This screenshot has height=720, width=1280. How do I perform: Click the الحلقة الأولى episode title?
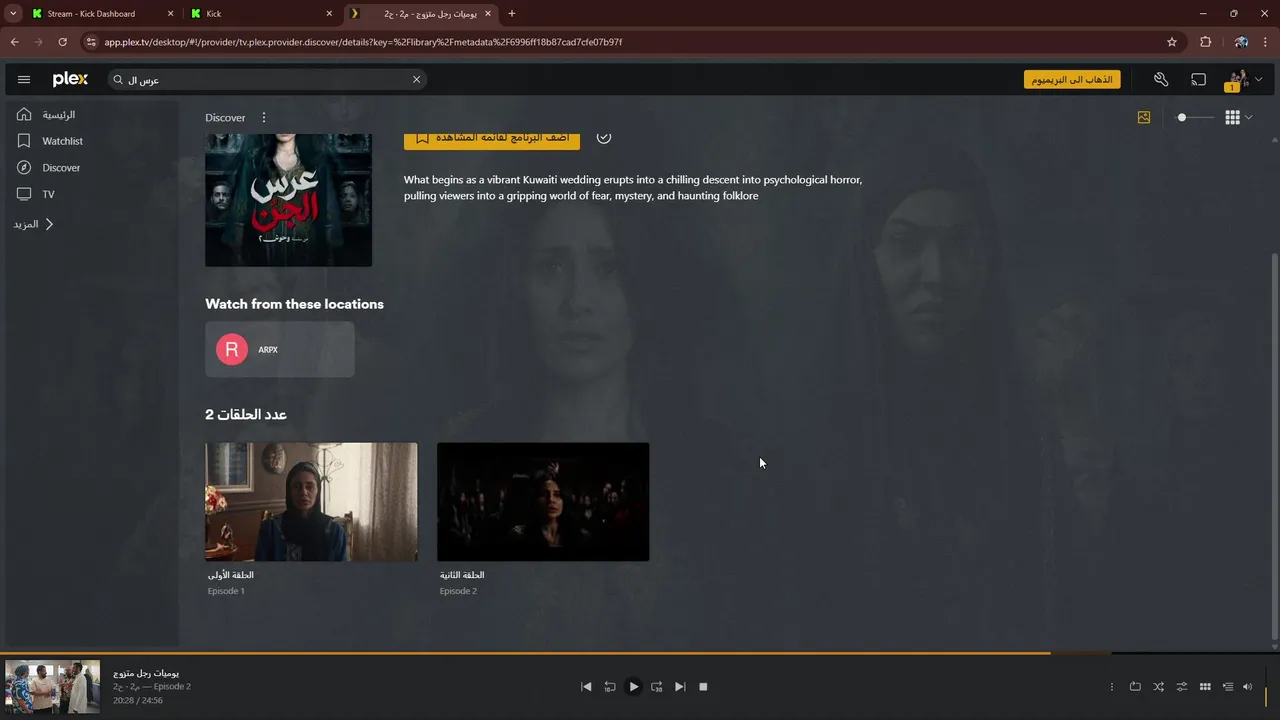230,575
